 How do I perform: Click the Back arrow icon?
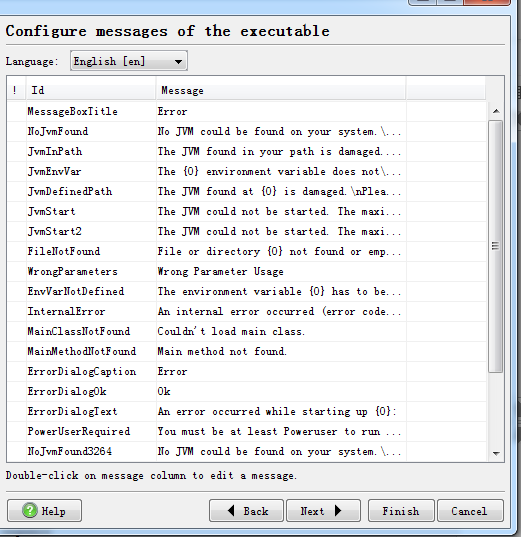[231, 511]
